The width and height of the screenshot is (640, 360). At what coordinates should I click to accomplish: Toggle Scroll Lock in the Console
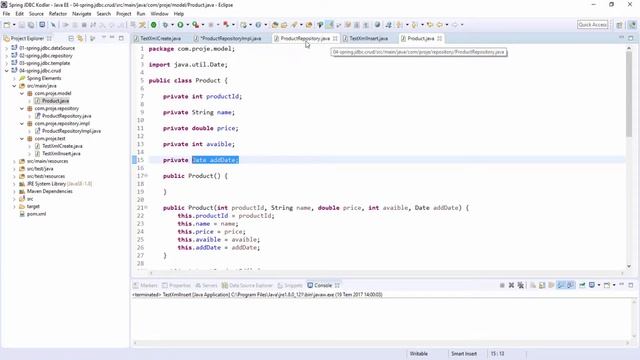click(542, 285)
